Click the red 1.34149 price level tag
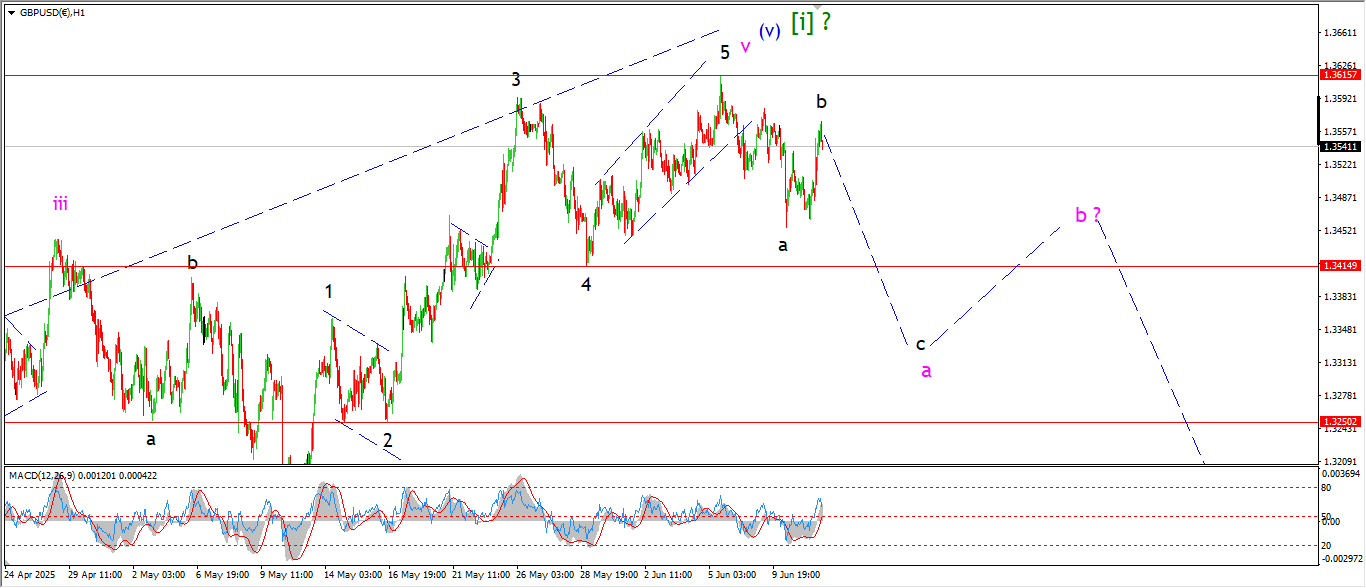This screenshot has width=1366, height=588. tap(1339, 266)
